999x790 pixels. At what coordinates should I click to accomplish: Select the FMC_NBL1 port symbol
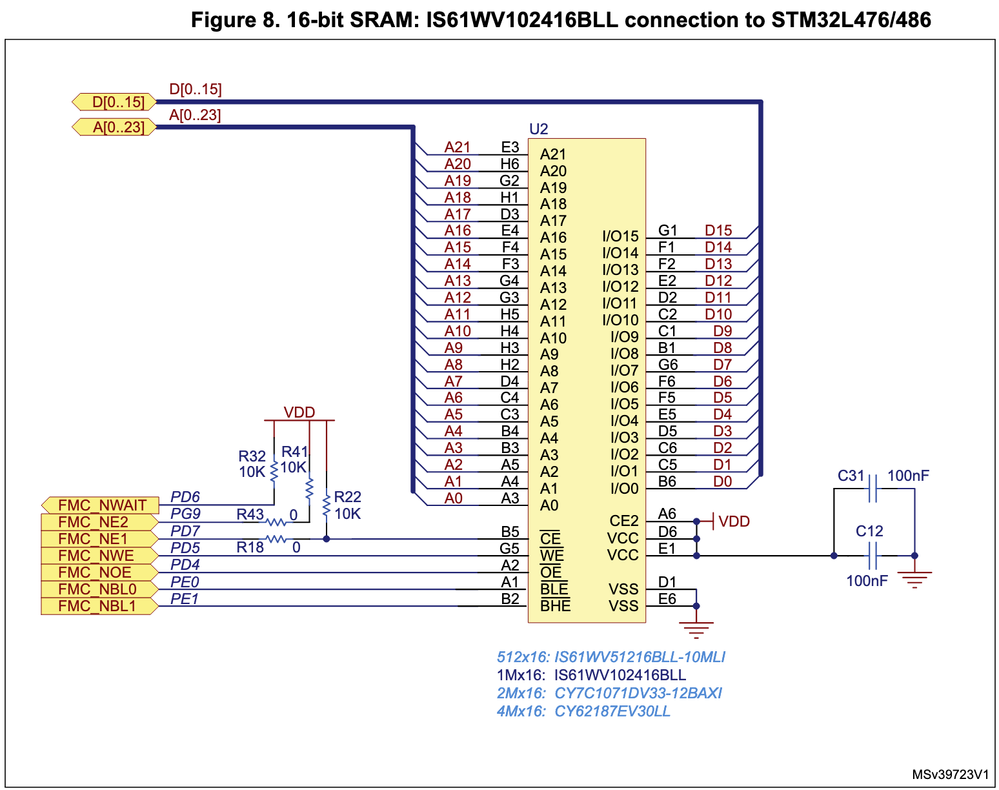[99, 606]
